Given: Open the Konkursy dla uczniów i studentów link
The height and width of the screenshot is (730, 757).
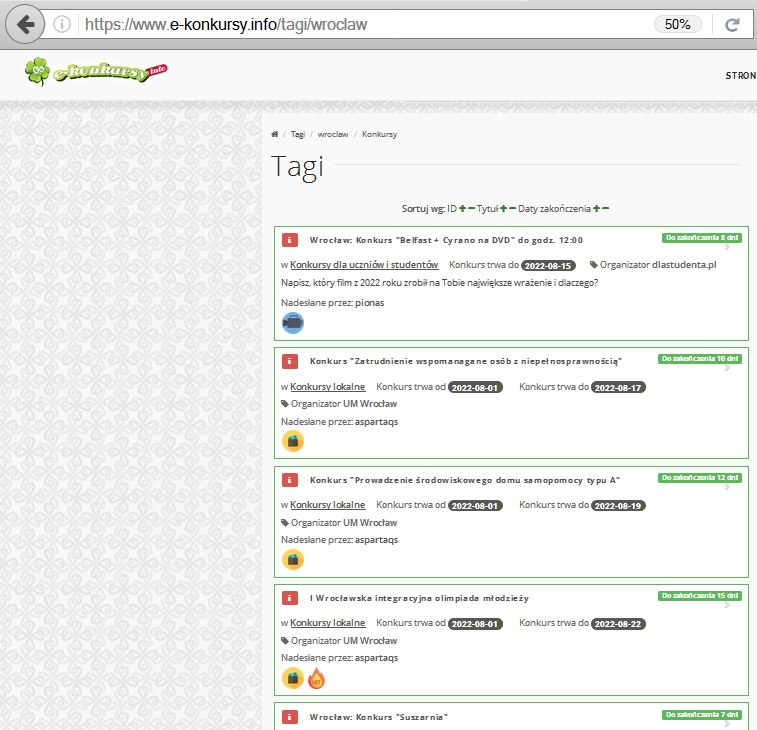Looking at the screenshot, I should point(364,265).
